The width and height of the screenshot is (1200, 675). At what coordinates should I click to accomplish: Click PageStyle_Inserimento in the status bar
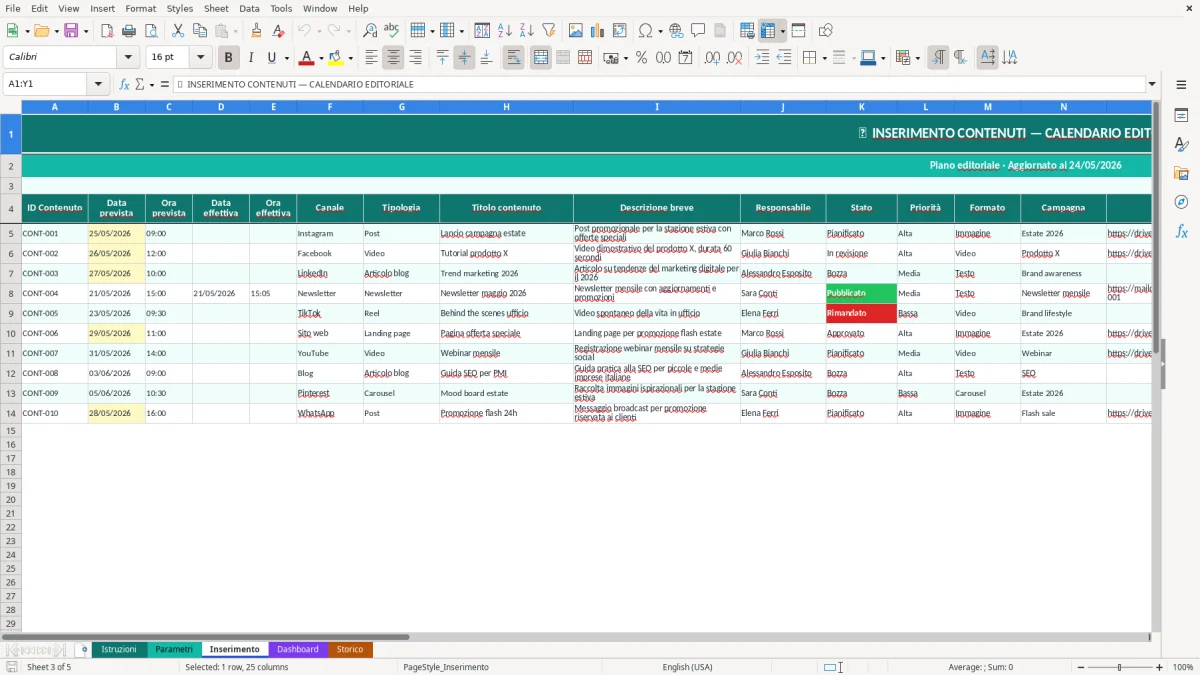[446, 667]
